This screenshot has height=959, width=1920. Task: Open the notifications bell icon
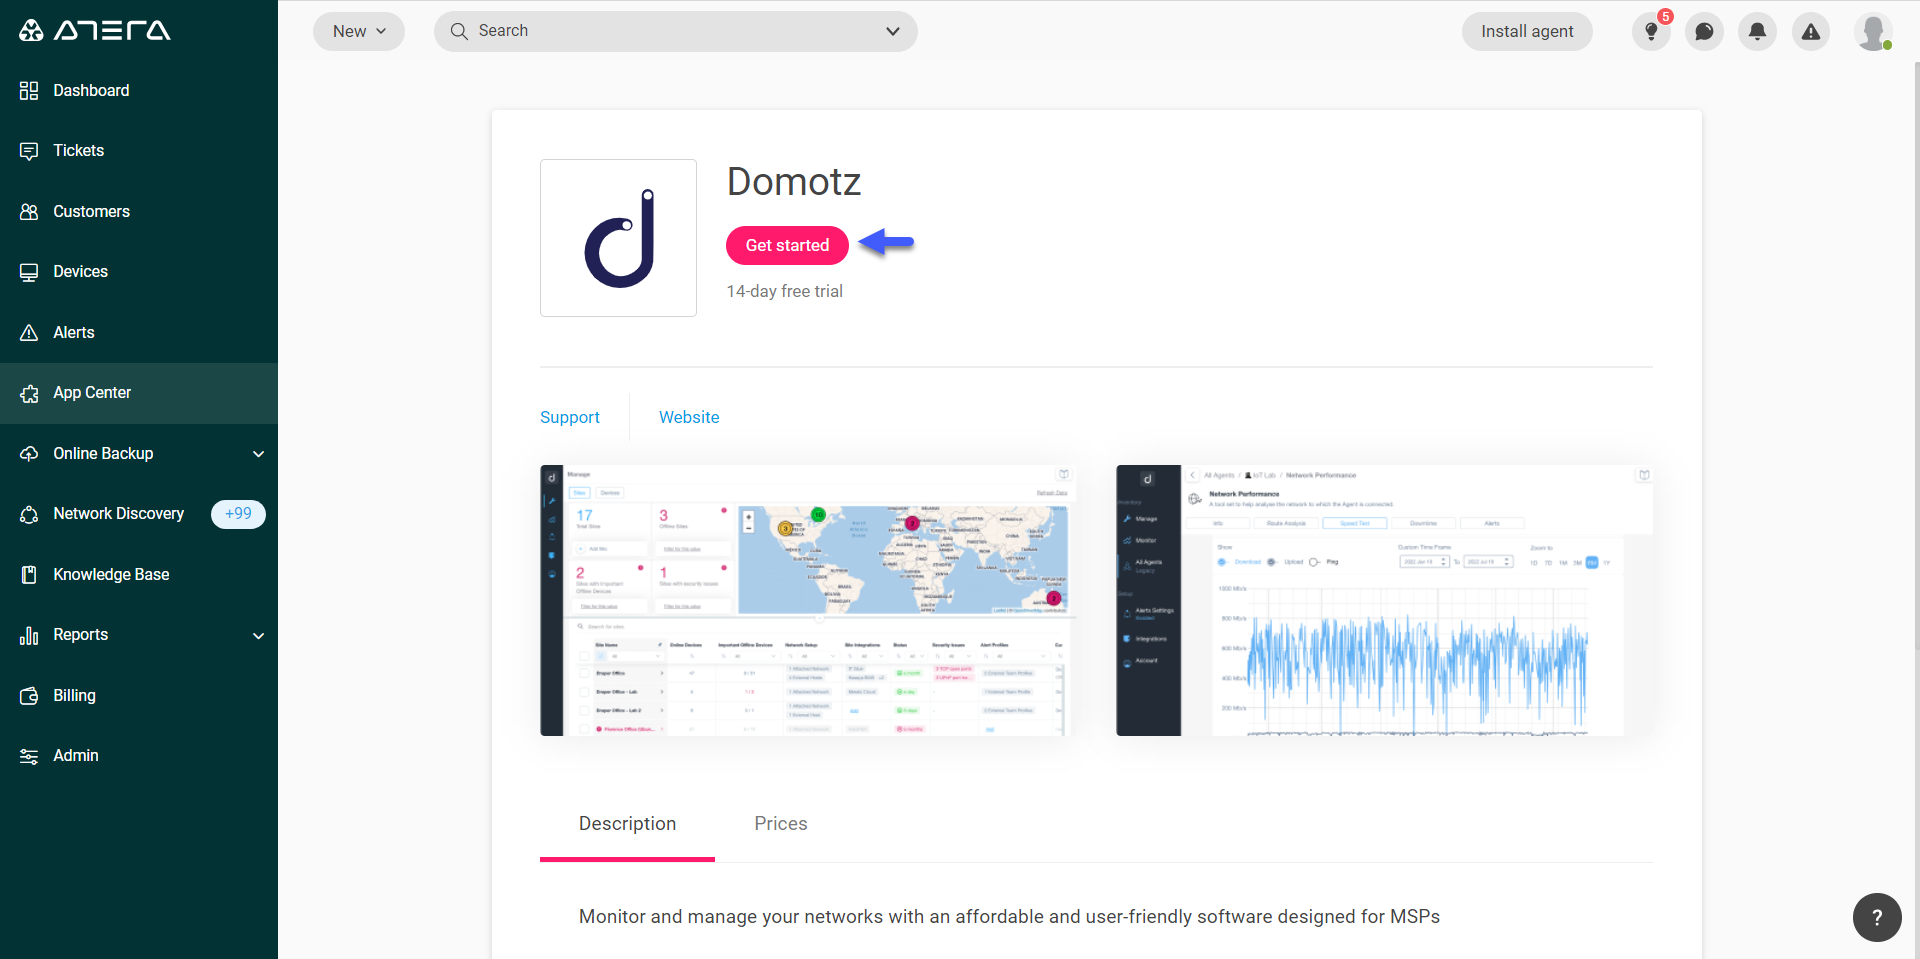point(1758,31)
